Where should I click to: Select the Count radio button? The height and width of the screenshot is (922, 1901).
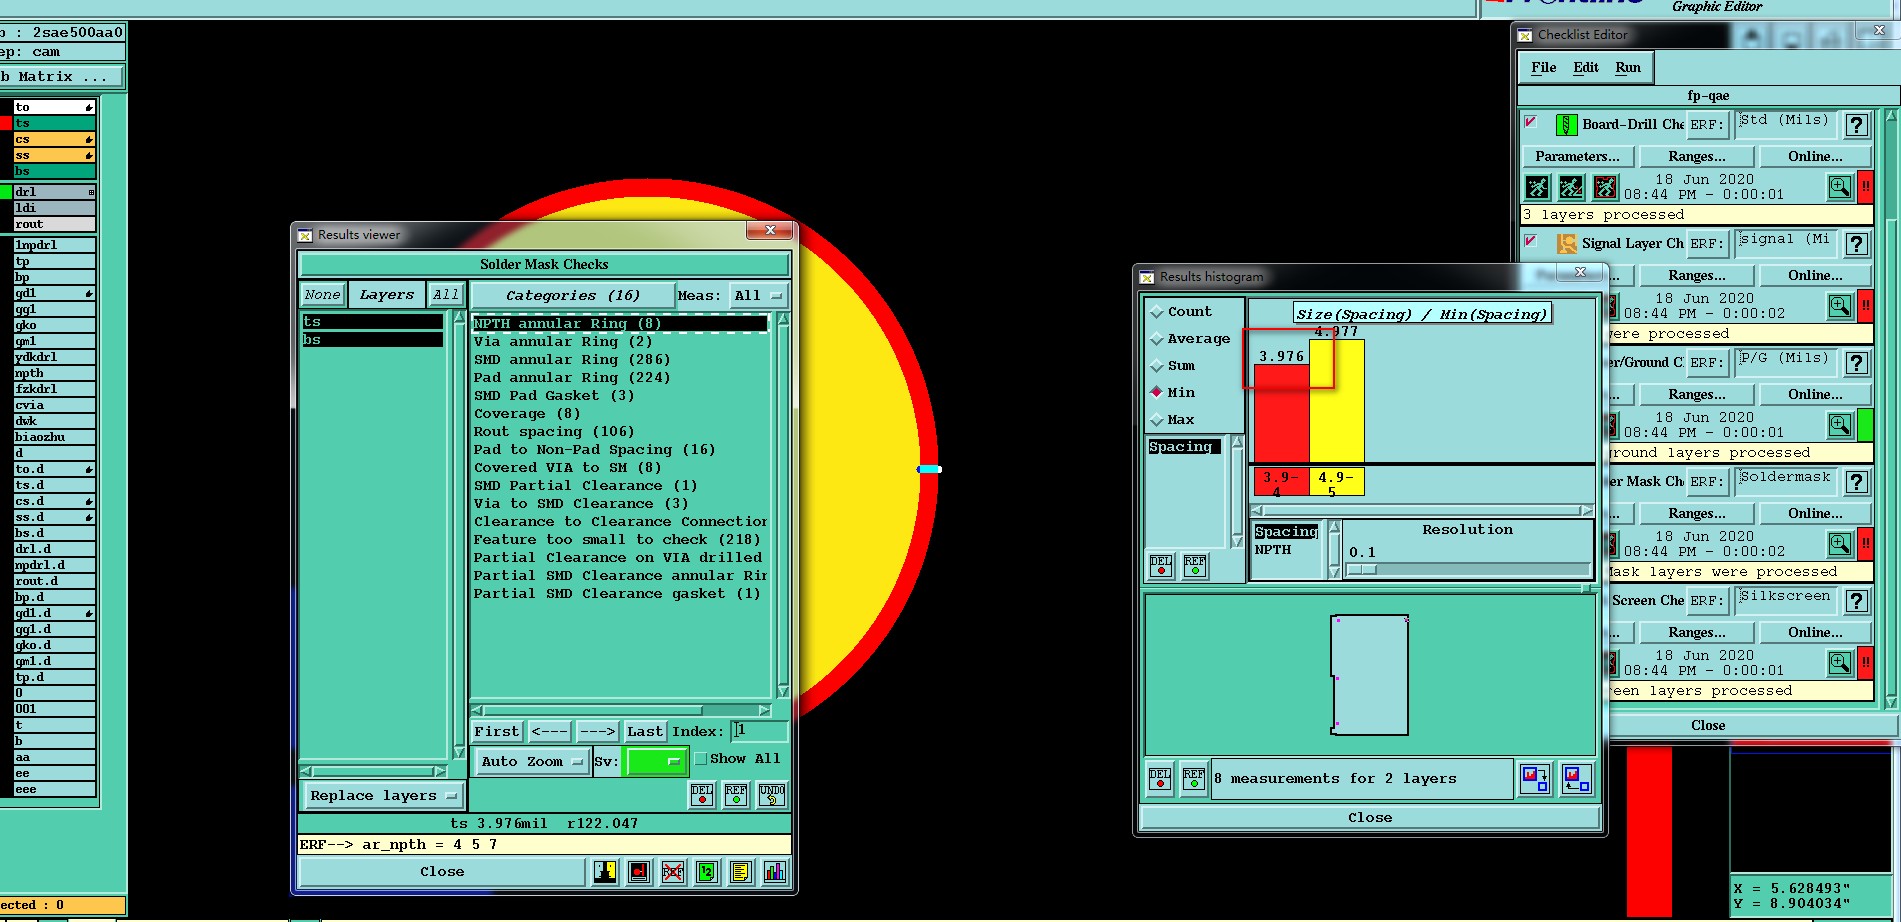tap(1157, 312)
